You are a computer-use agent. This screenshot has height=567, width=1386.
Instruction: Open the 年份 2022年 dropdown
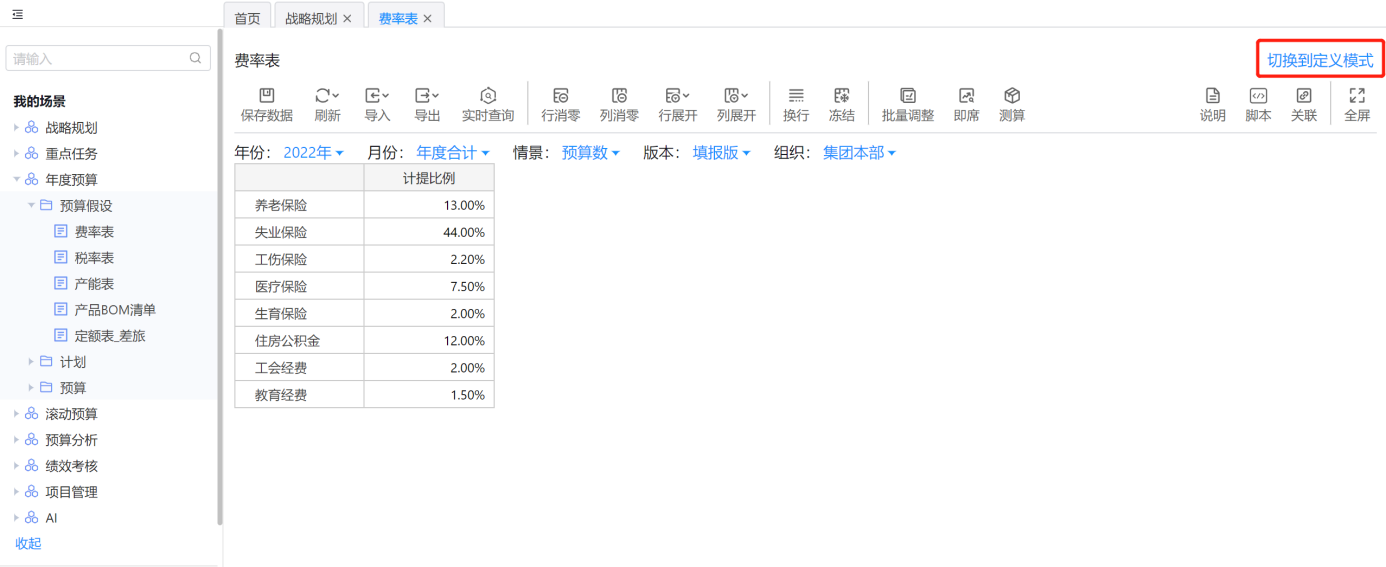(x=313, y=153)
